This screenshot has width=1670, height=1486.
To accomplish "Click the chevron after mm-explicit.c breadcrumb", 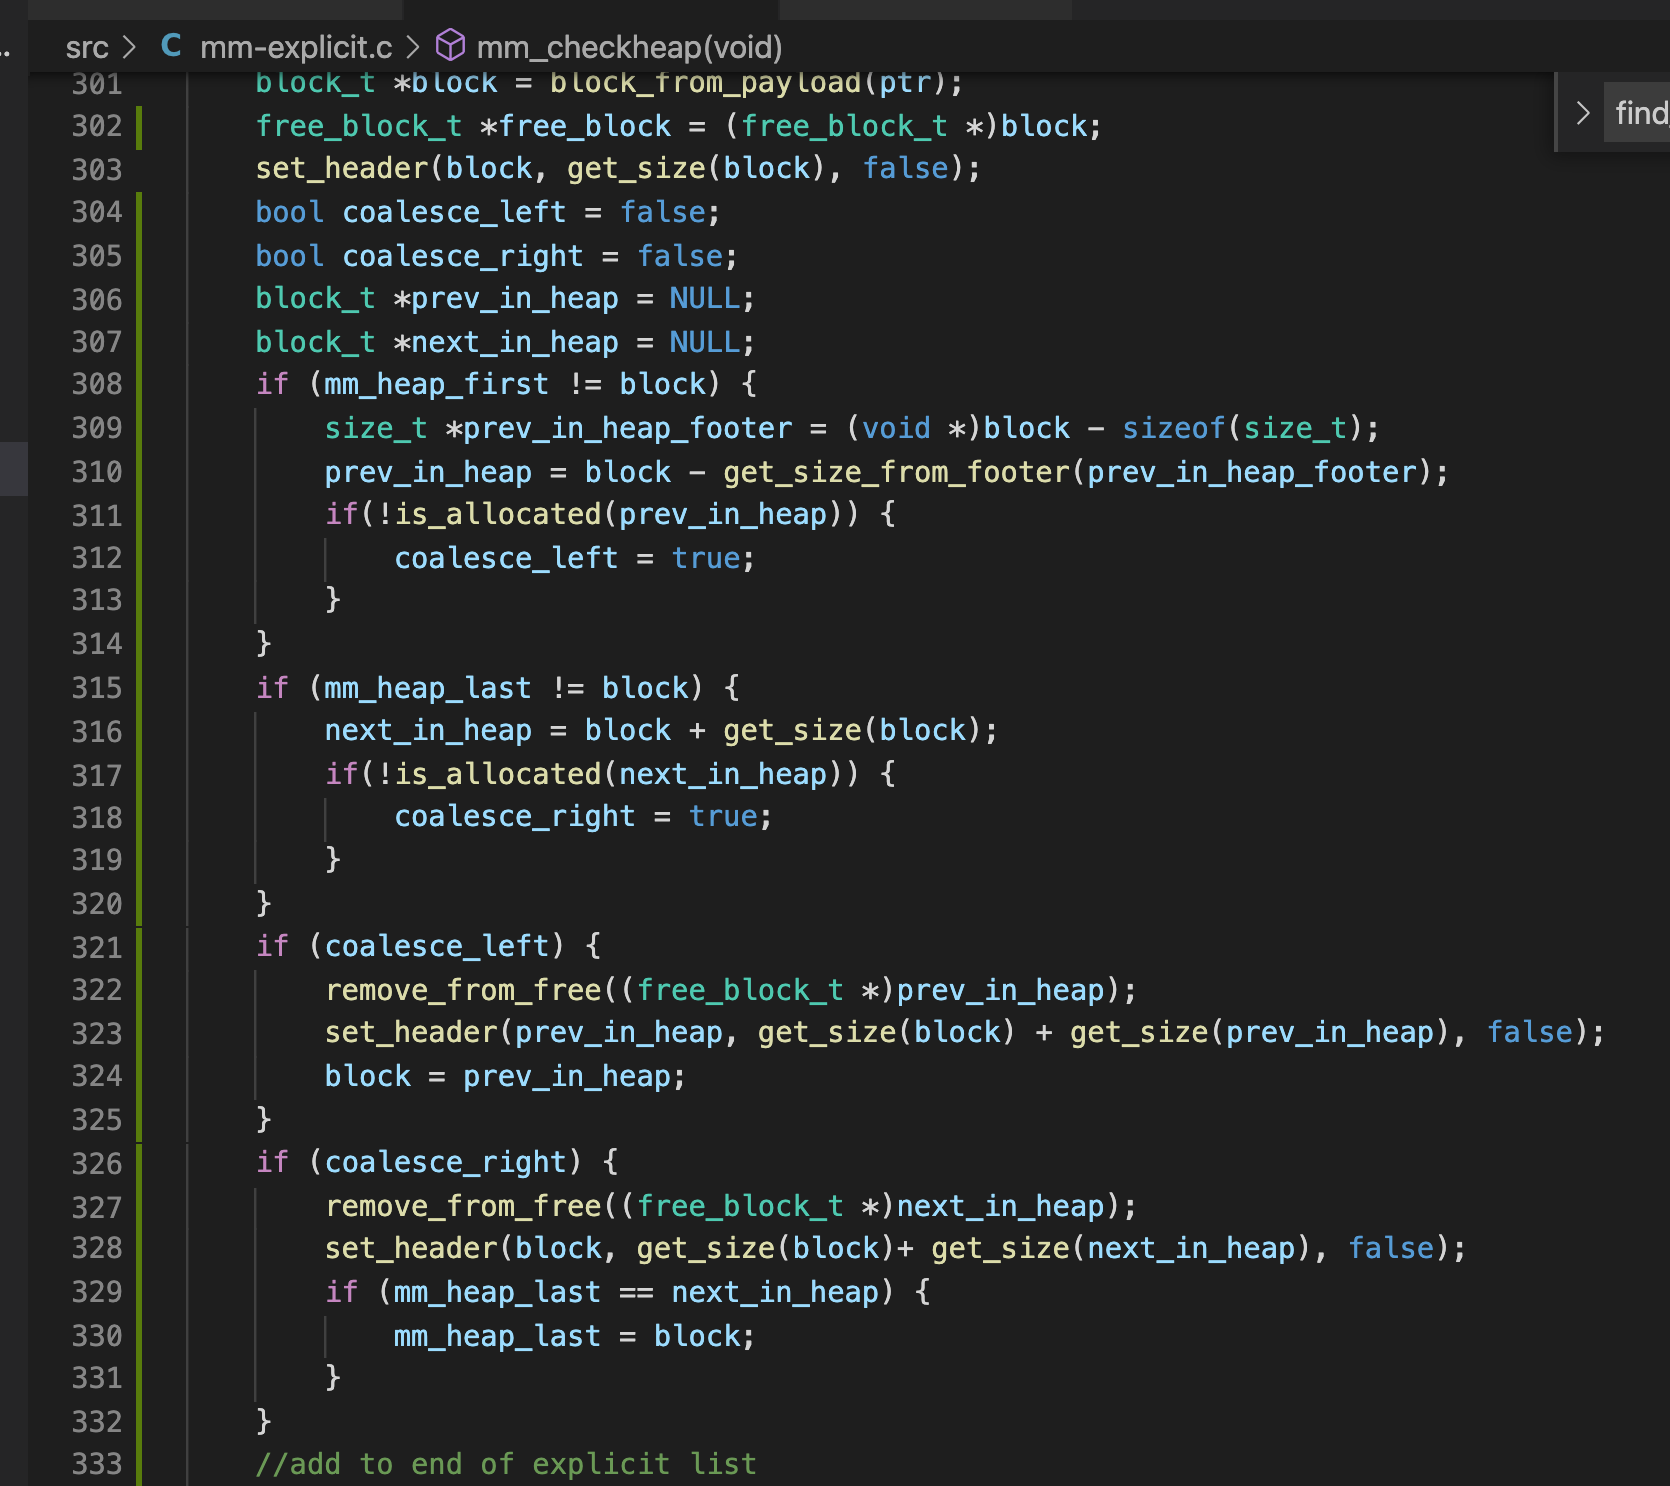I will tap(413, 47).
